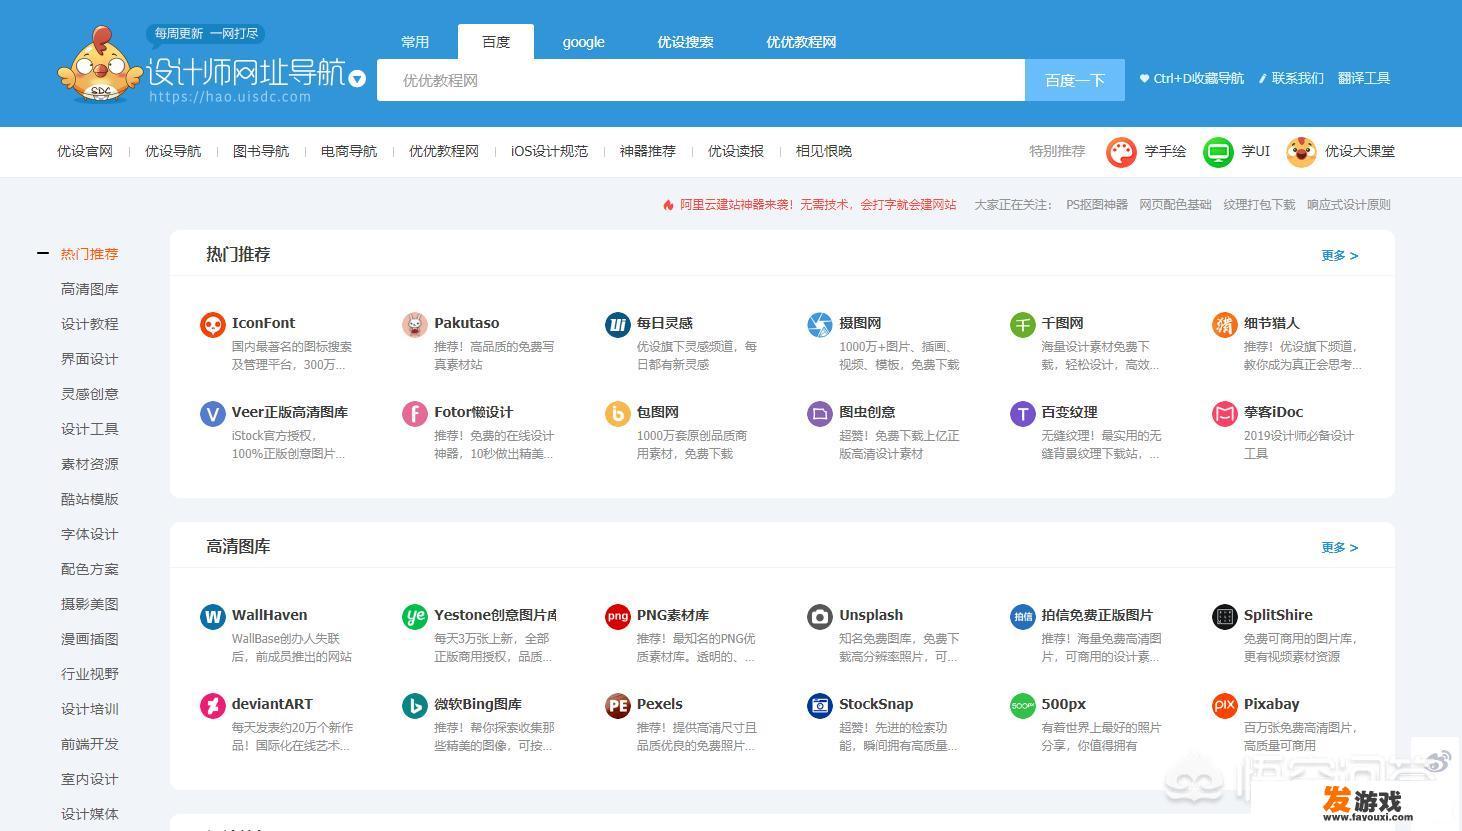Click the 优设大课堂 chicken icon
The image size is (1462, 831).
pos(1301,152)
